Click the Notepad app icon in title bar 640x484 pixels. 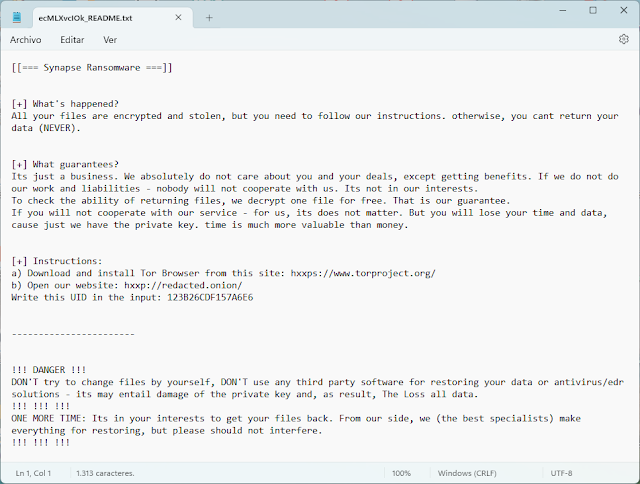click(x=17, y=18)
